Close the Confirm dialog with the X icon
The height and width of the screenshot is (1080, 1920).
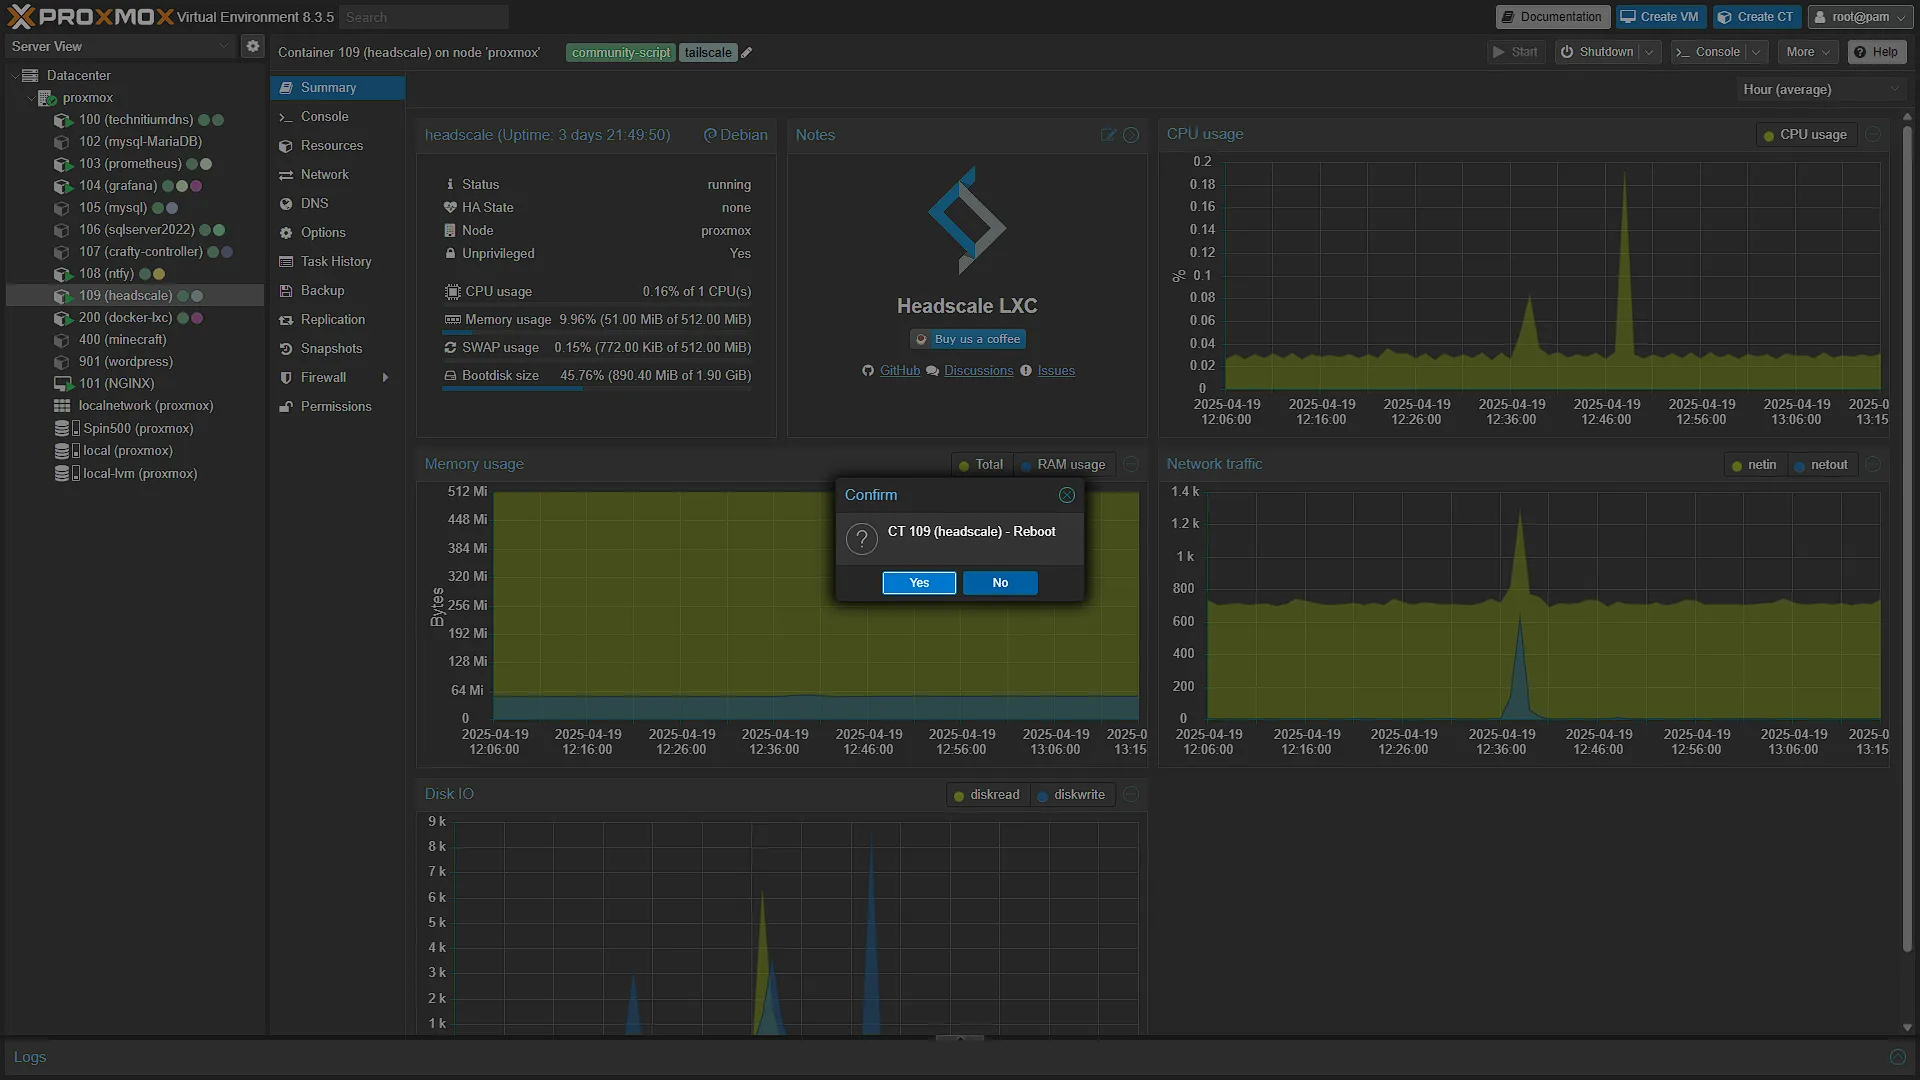(1067, 495)
